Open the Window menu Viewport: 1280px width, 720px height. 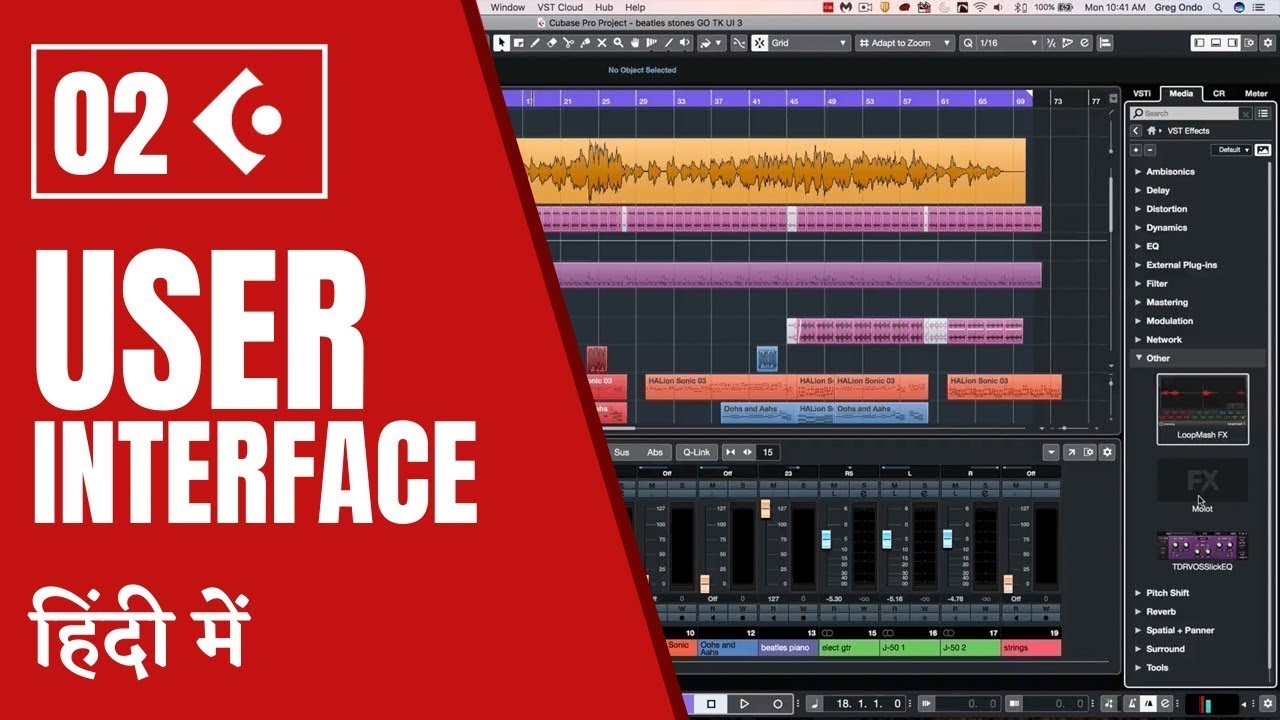coord(508,7)
